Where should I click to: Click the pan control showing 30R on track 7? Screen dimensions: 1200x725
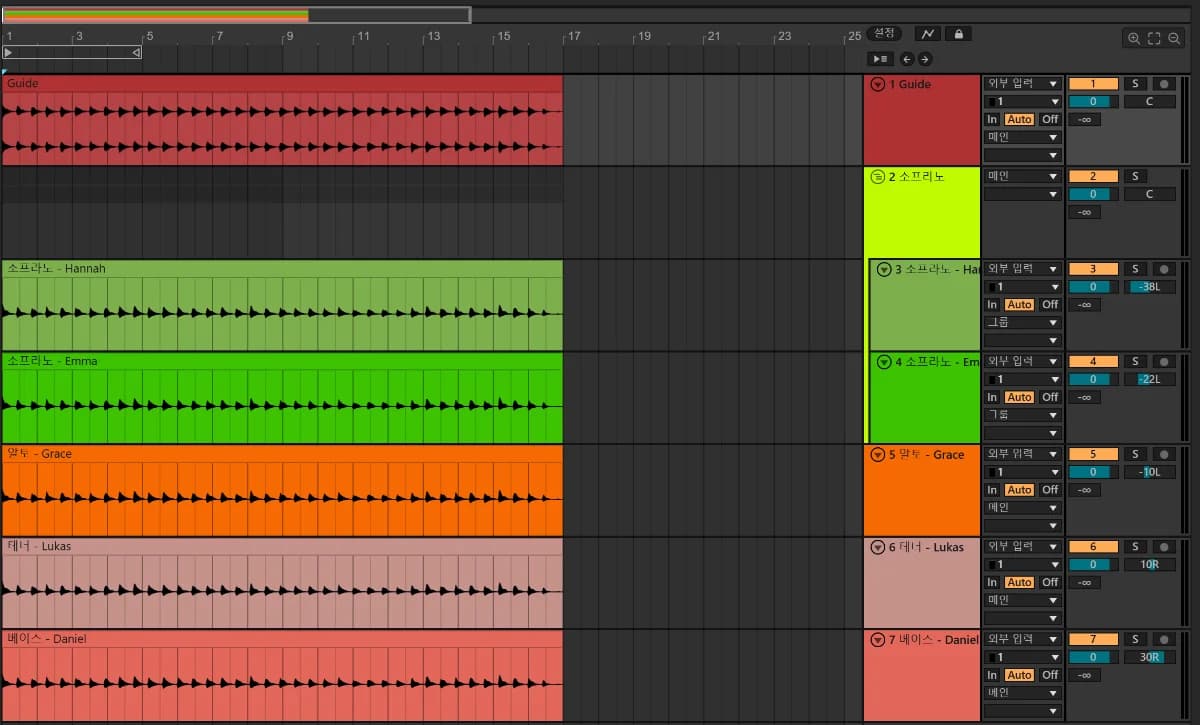tap(1149, 657)
